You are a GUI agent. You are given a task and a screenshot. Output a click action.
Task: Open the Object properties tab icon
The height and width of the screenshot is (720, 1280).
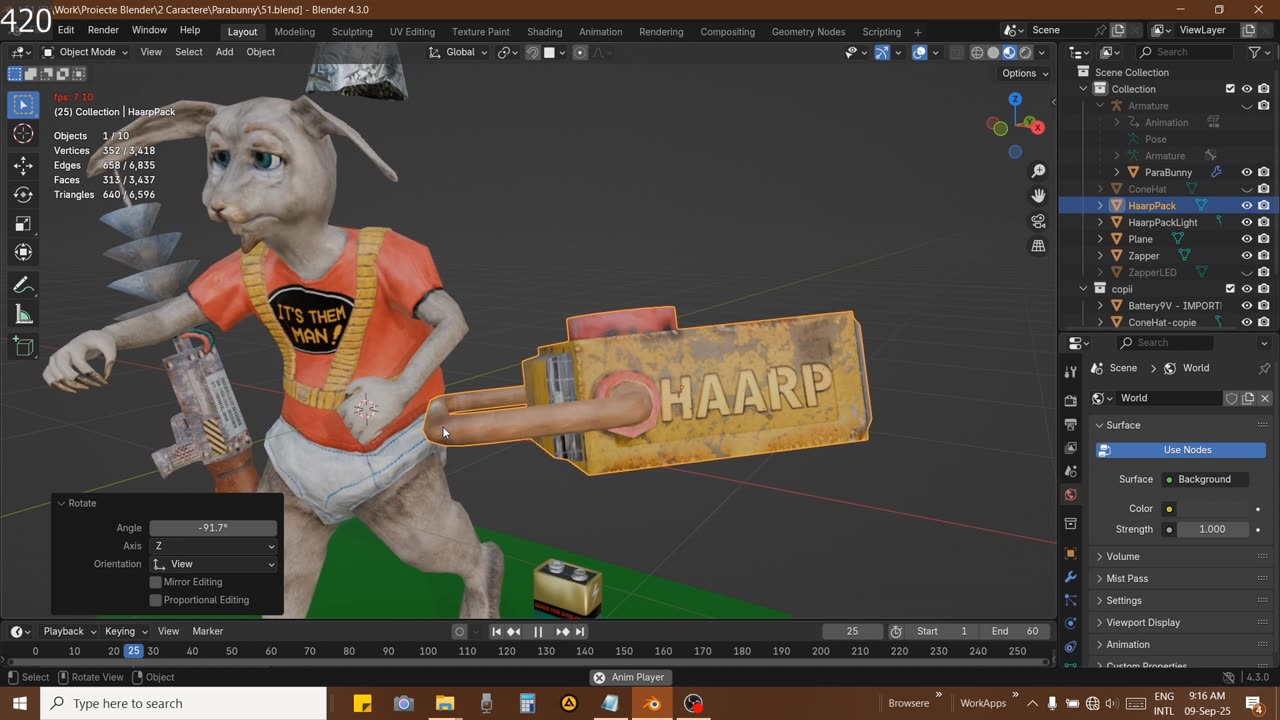click(1071, 553)
